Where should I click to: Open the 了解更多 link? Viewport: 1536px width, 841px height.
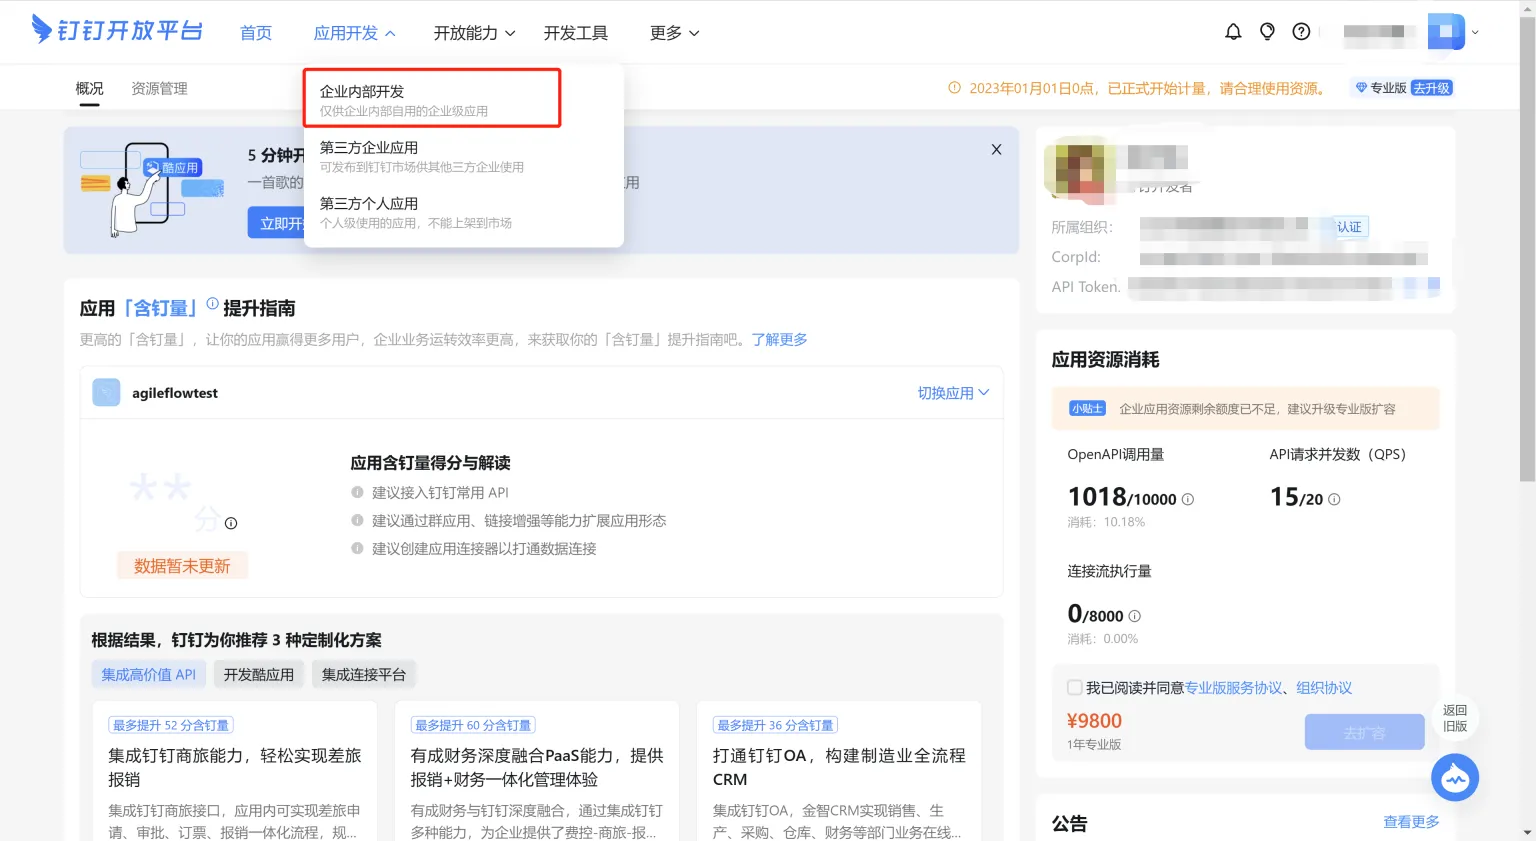(x=780, y=340)
